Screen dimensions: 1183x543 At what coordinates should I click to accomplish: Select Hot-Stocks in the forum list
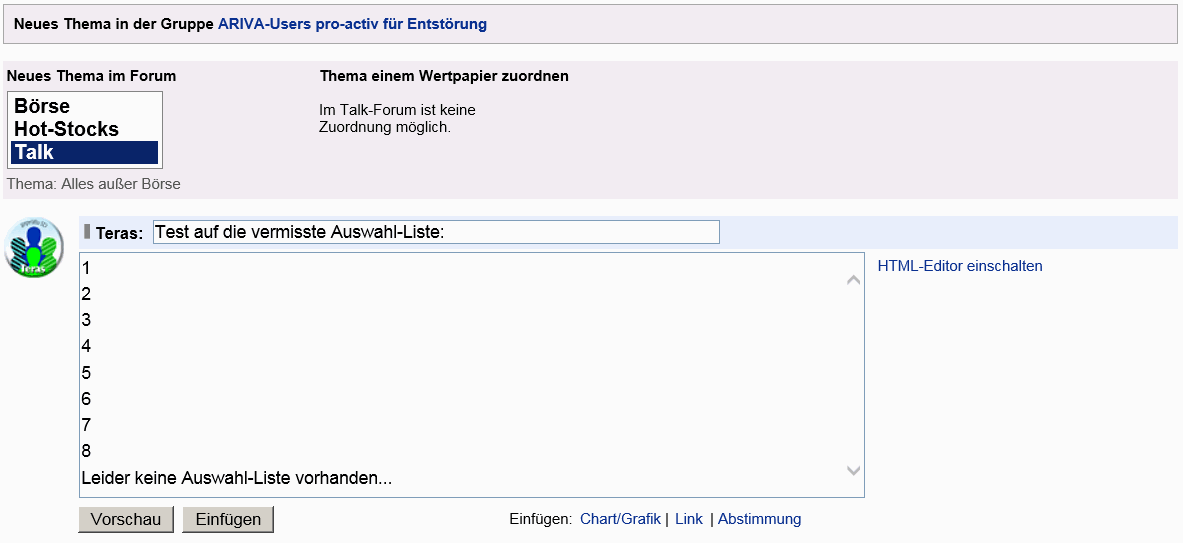pyautogui.click(x=84, y=129)
